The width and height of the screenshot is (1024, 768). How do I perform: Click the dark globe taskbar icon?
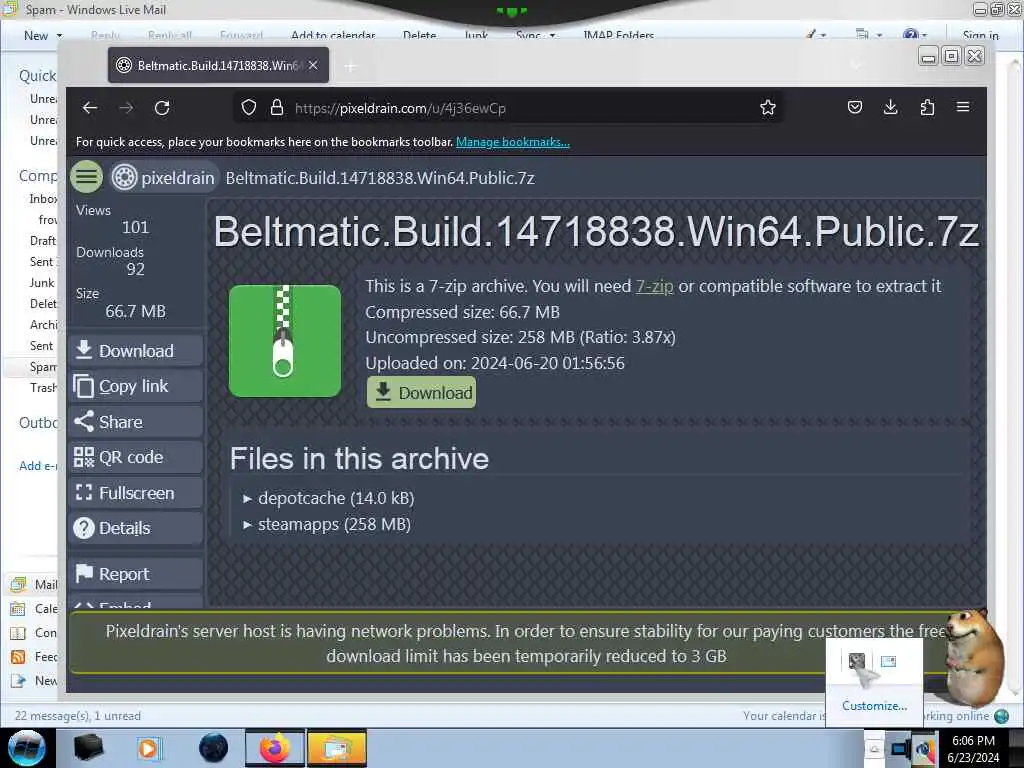point(213,748)
